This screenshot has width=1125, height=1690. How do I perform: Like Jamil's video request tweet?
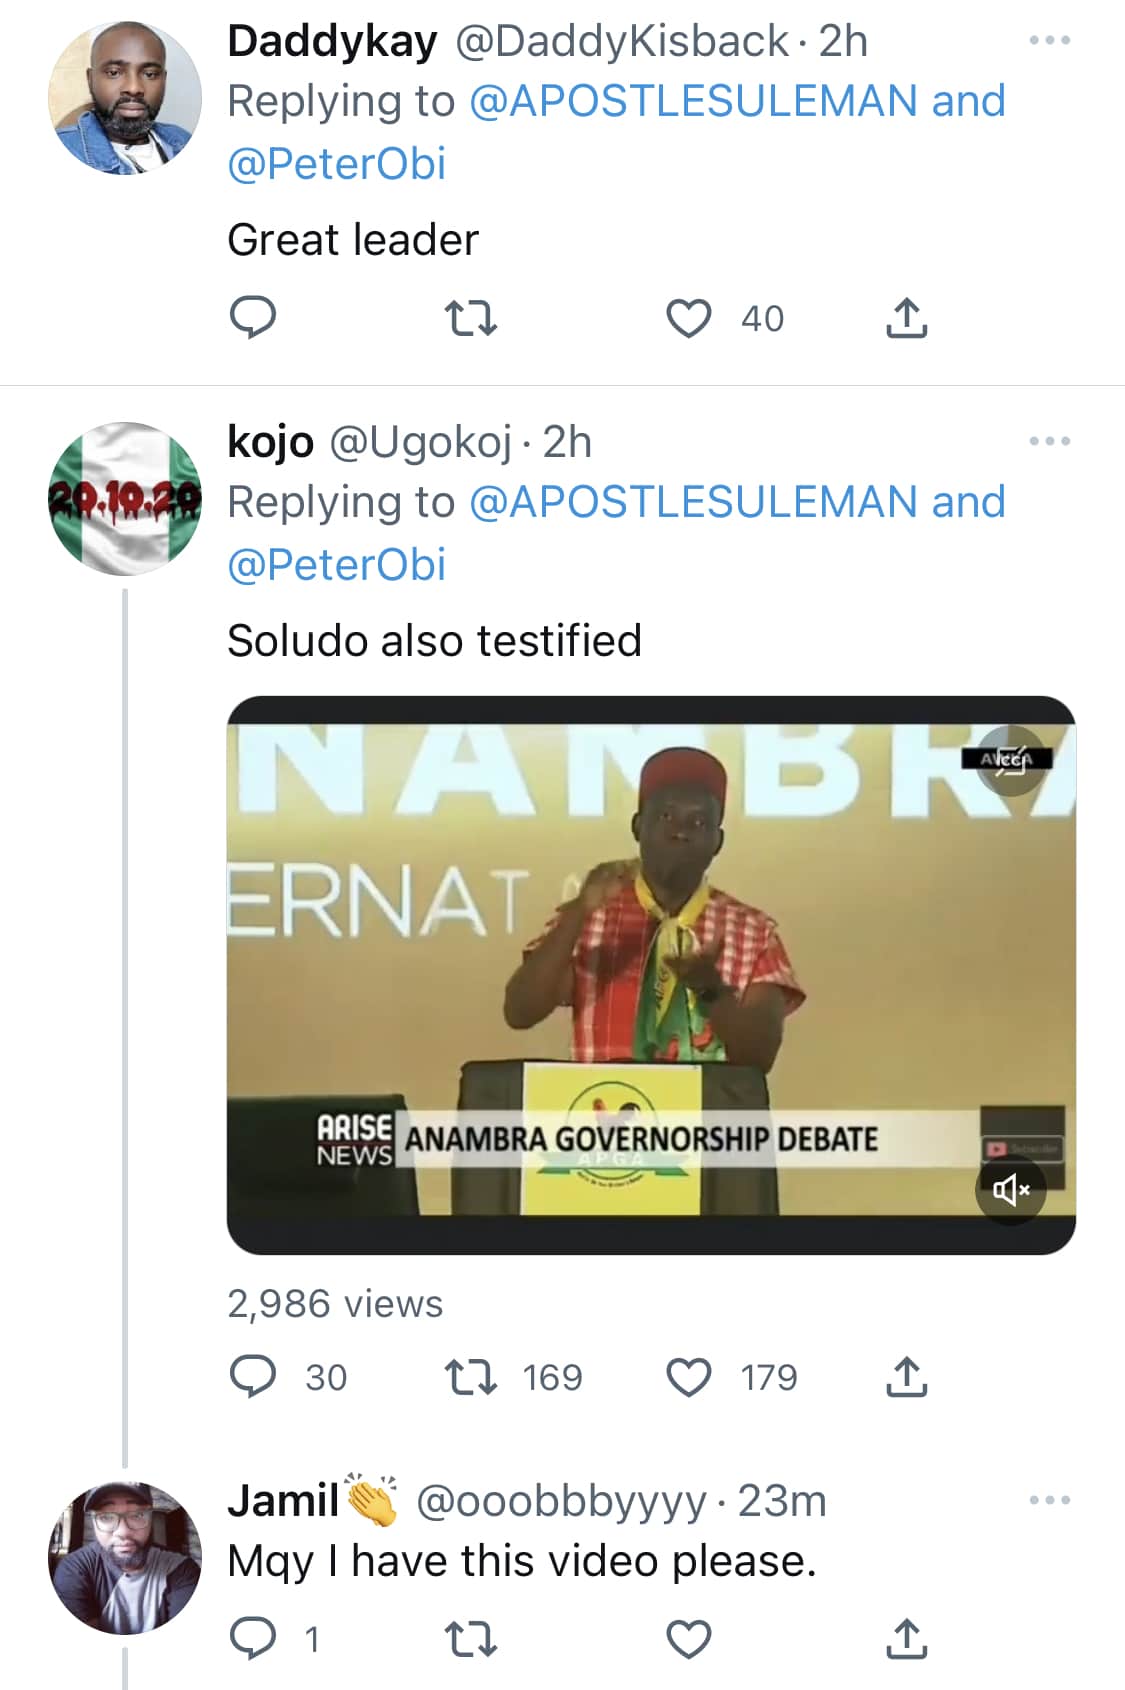689,1640
